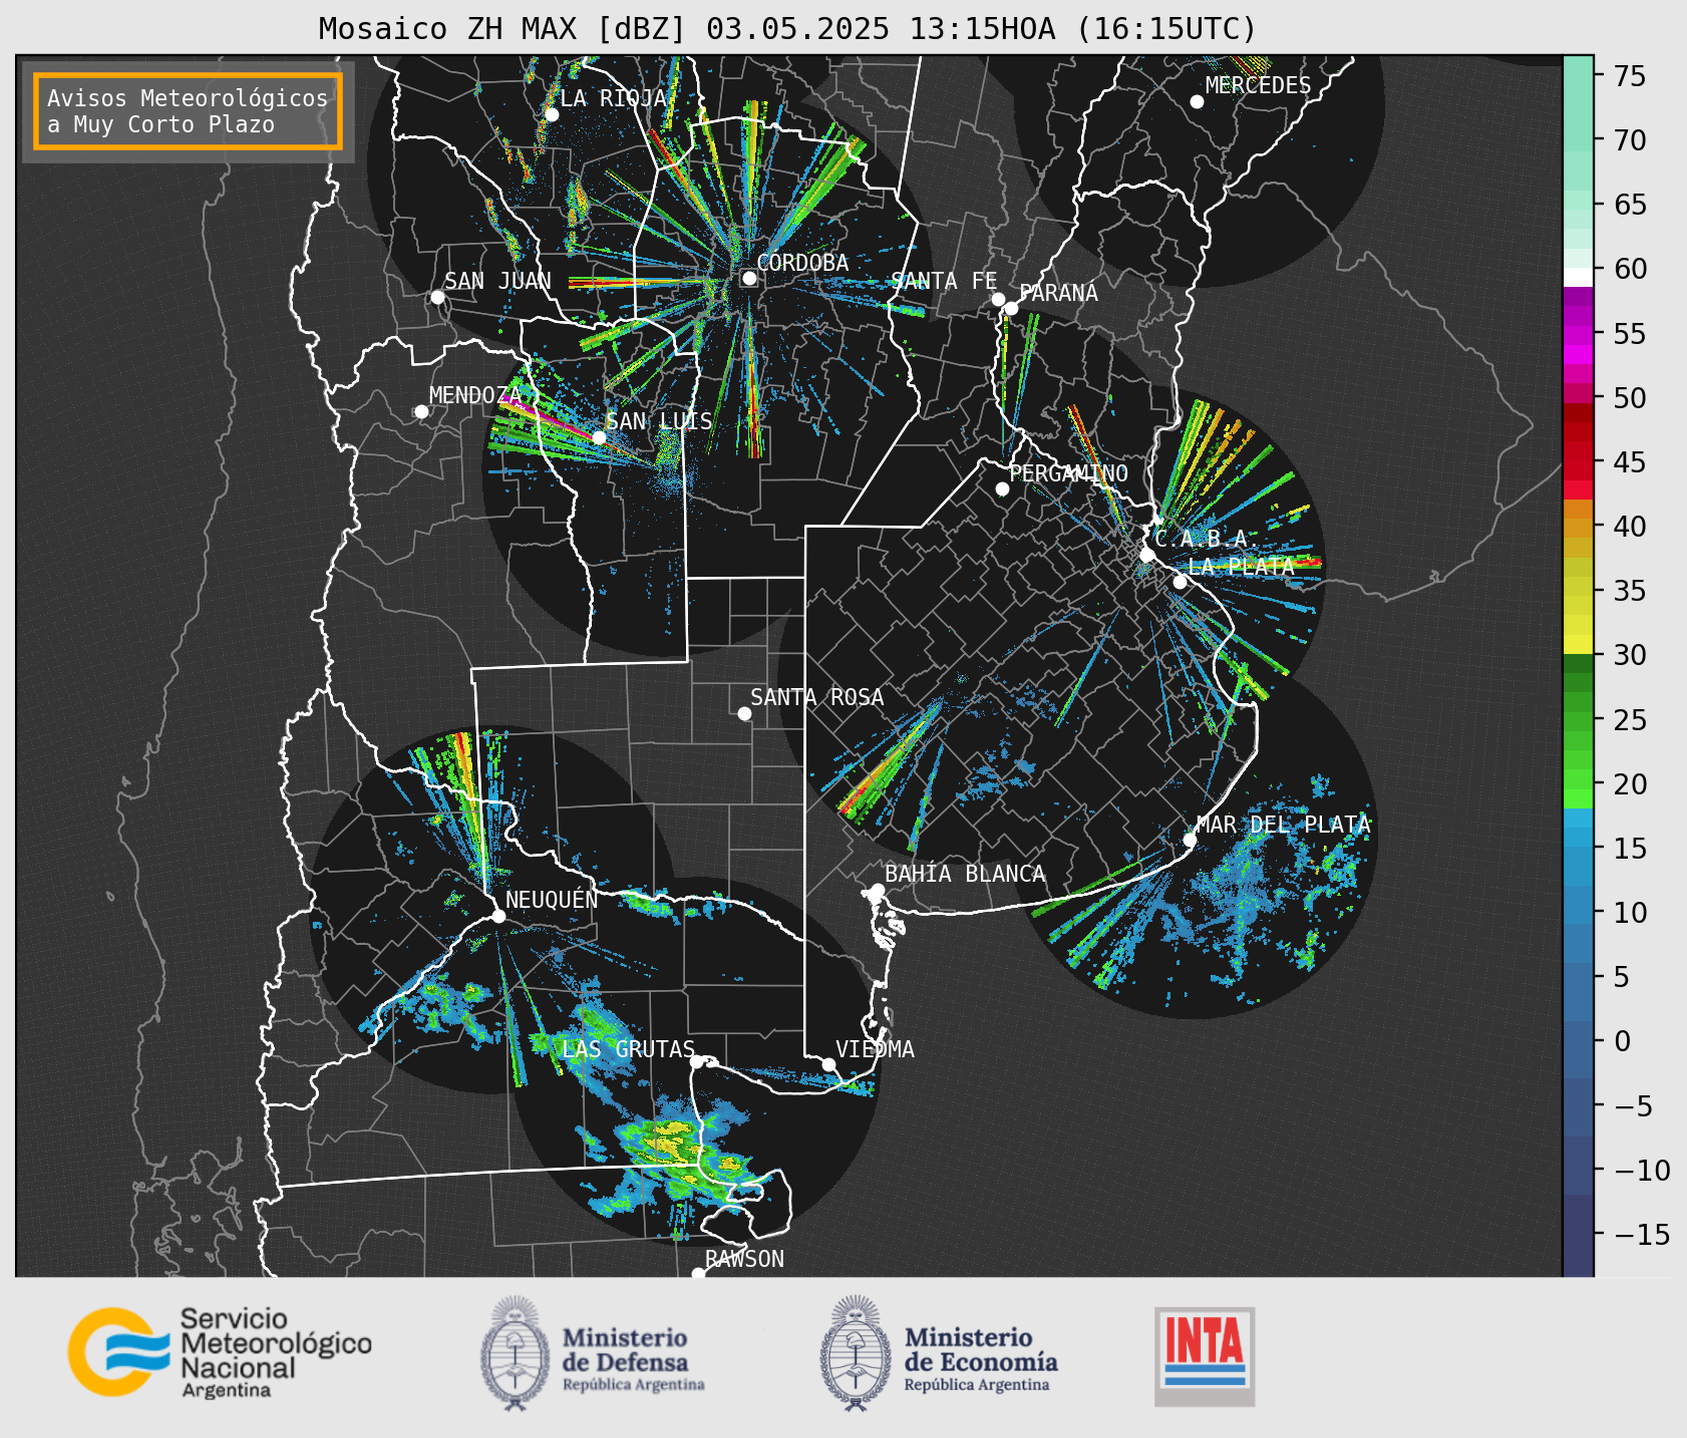Click the white 60 dBZ band on color scale
The image size is (1687, 1438).
point(1578,276)
